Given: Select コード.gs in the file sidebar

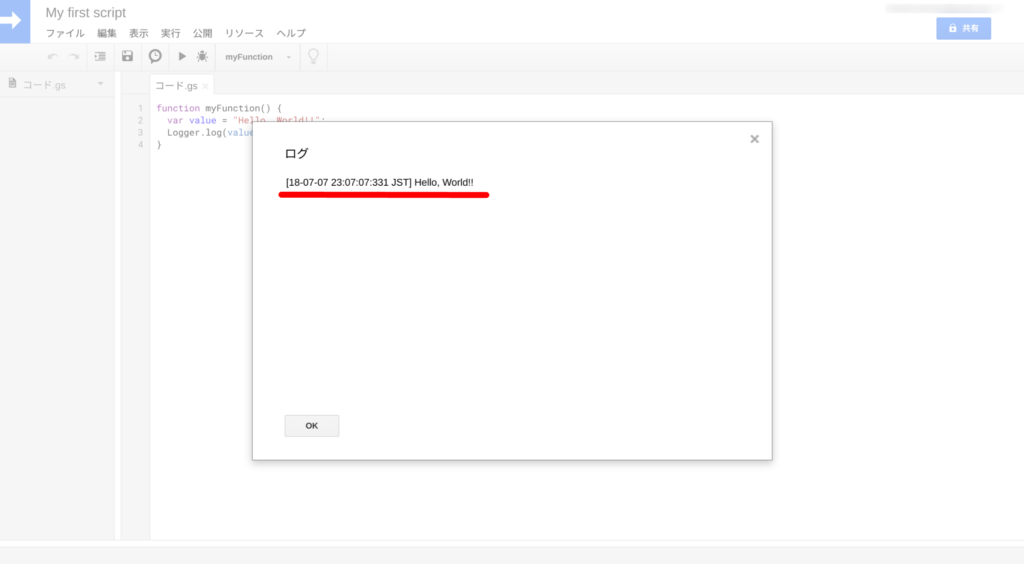Looking at the screenshot, I should [x=44, y=85].
